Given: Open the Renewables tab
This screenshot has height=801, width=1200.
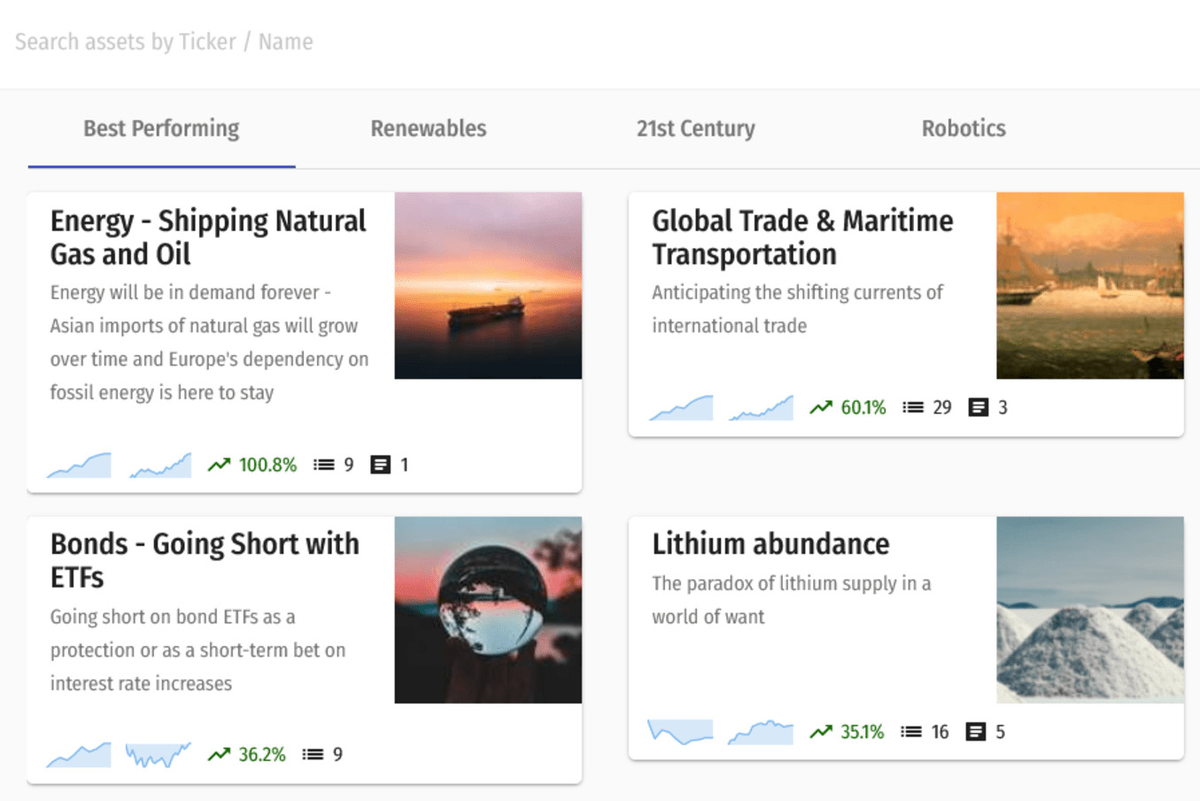Looking at the screenshot, I should pos(428,129).
